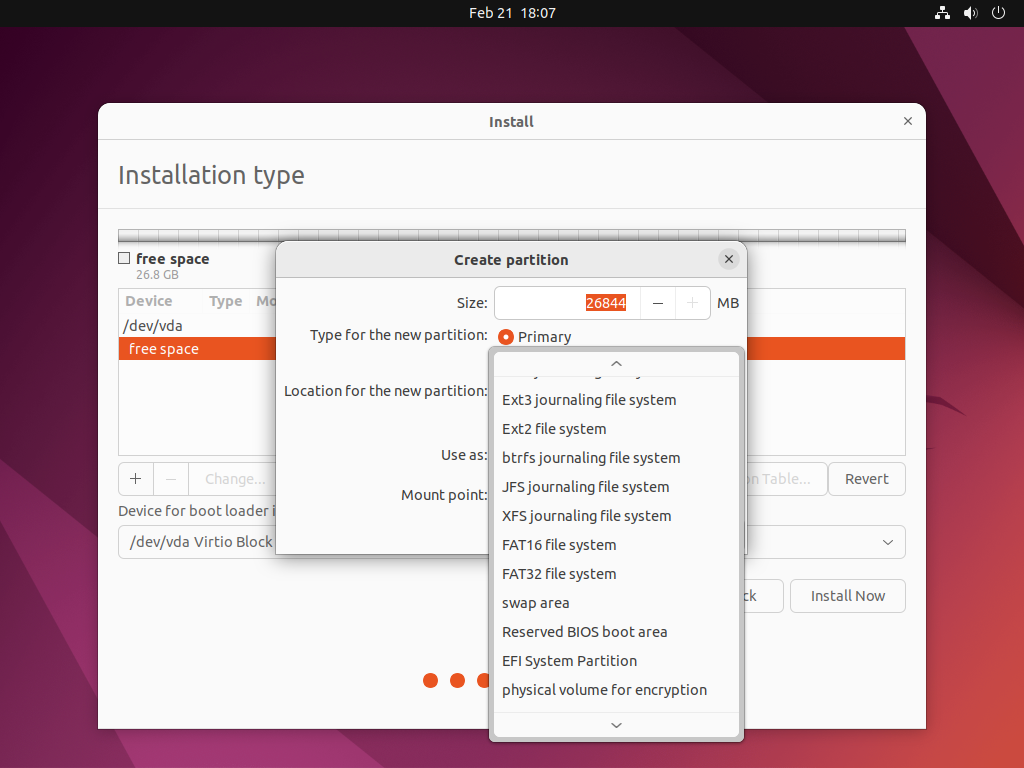This screenshot has height=768, width=1024.
Task: Click the power icon in top bar
Action: 998,13
